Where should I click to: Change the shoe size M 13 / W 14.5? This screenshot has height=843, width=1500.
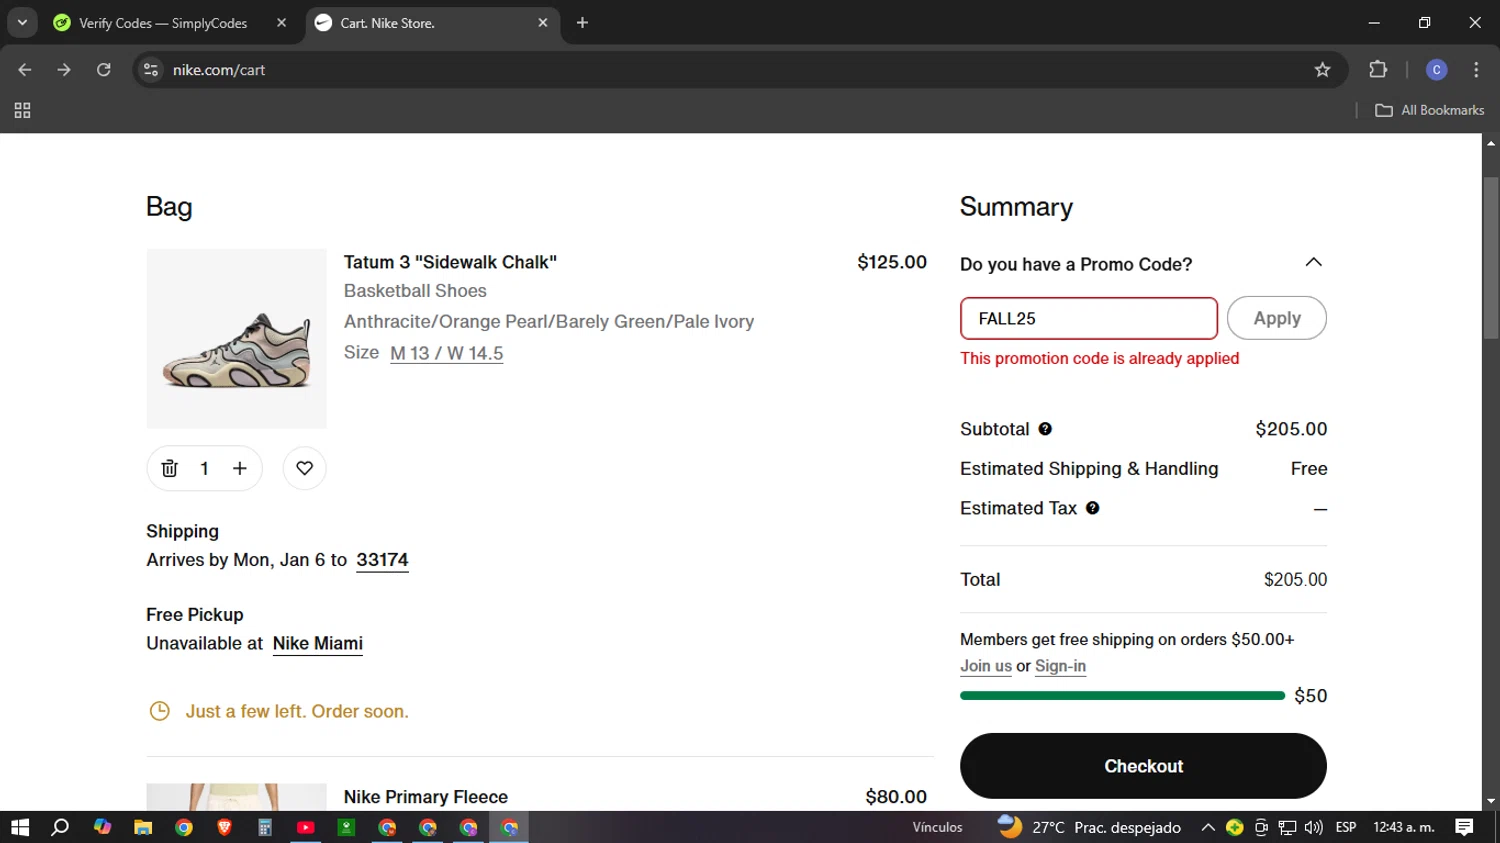click(446, 353)
